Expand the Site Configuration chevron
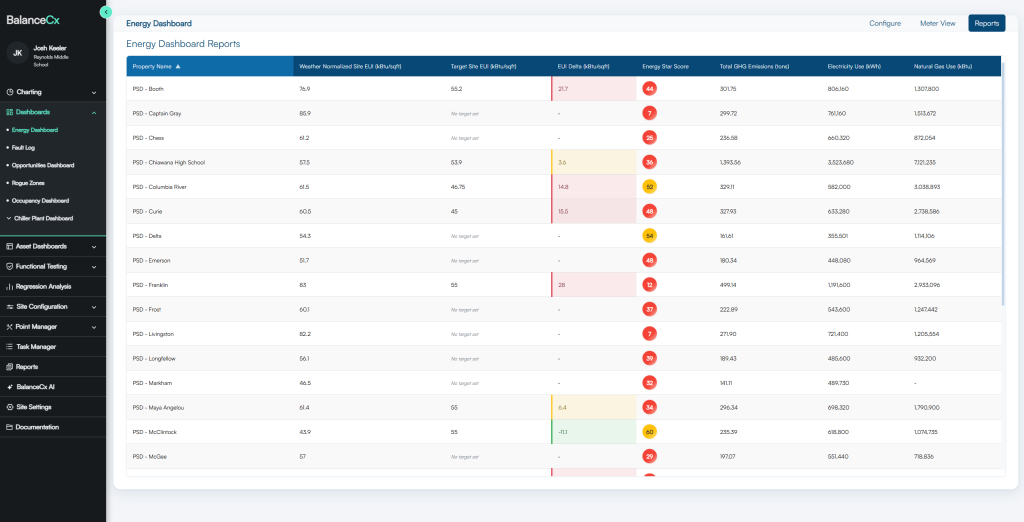Screen dimensions: 1024x522 94,307
